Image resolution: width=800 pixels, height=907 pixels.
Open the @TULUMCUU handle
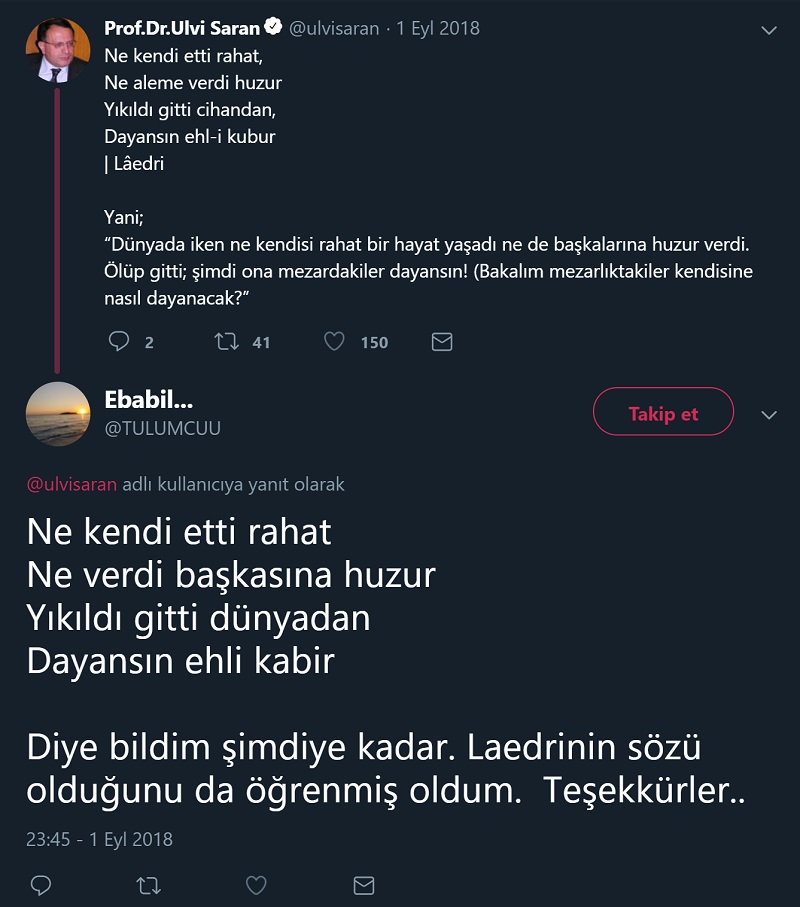click(x=162, y=428)
